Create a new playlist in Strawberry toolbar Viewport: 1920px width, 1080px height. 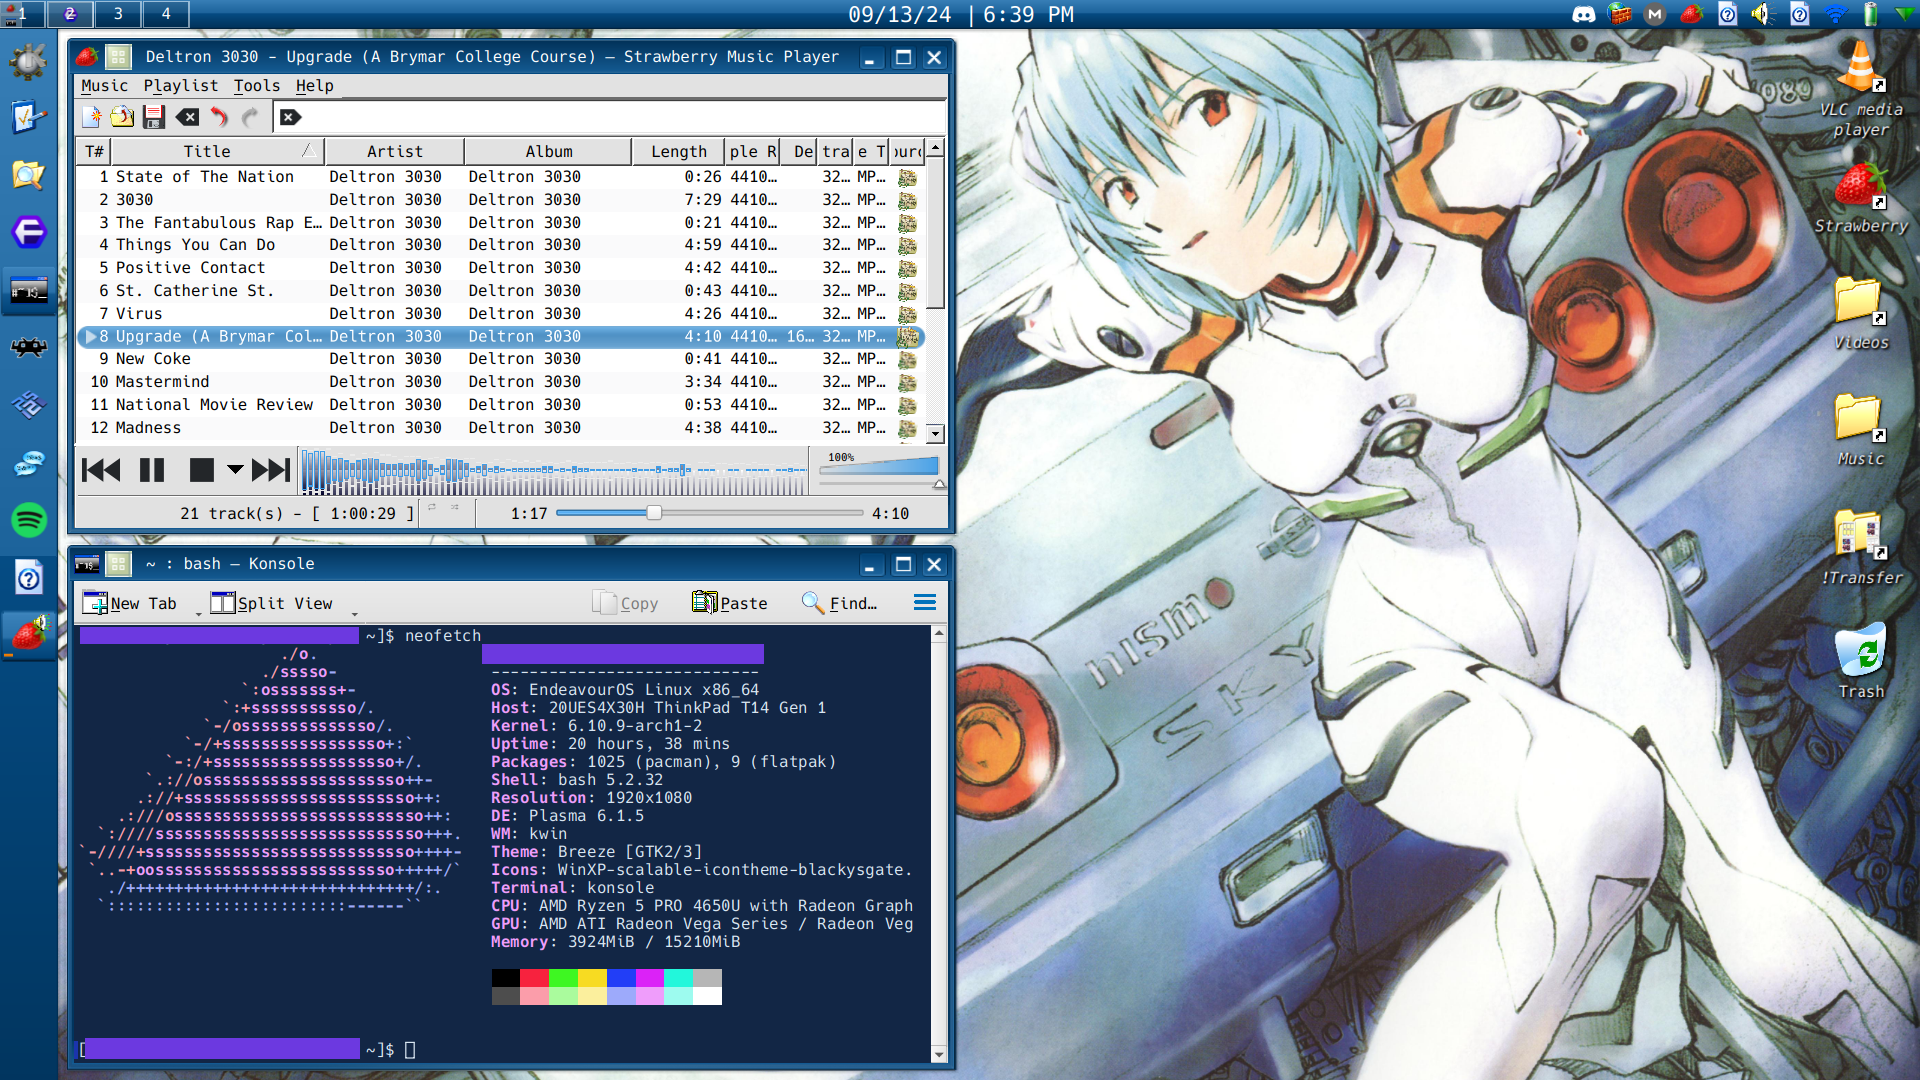92,117
